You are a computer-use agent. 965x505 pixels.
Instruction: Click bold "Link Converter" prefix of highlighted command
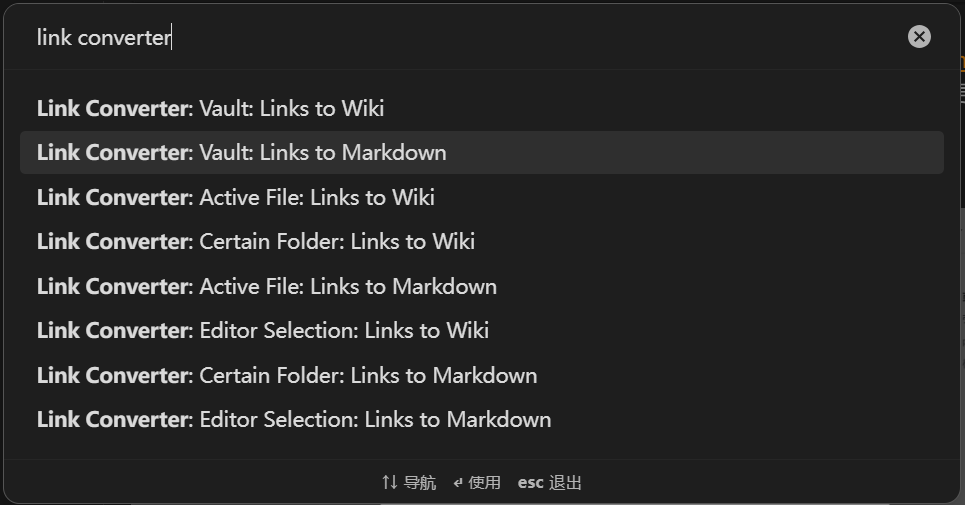[113, 153]
